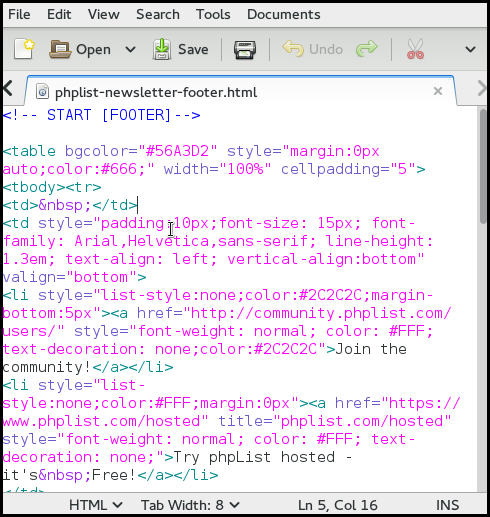
Task: Click the scissors Cut icon
Action: click(415, 49)
